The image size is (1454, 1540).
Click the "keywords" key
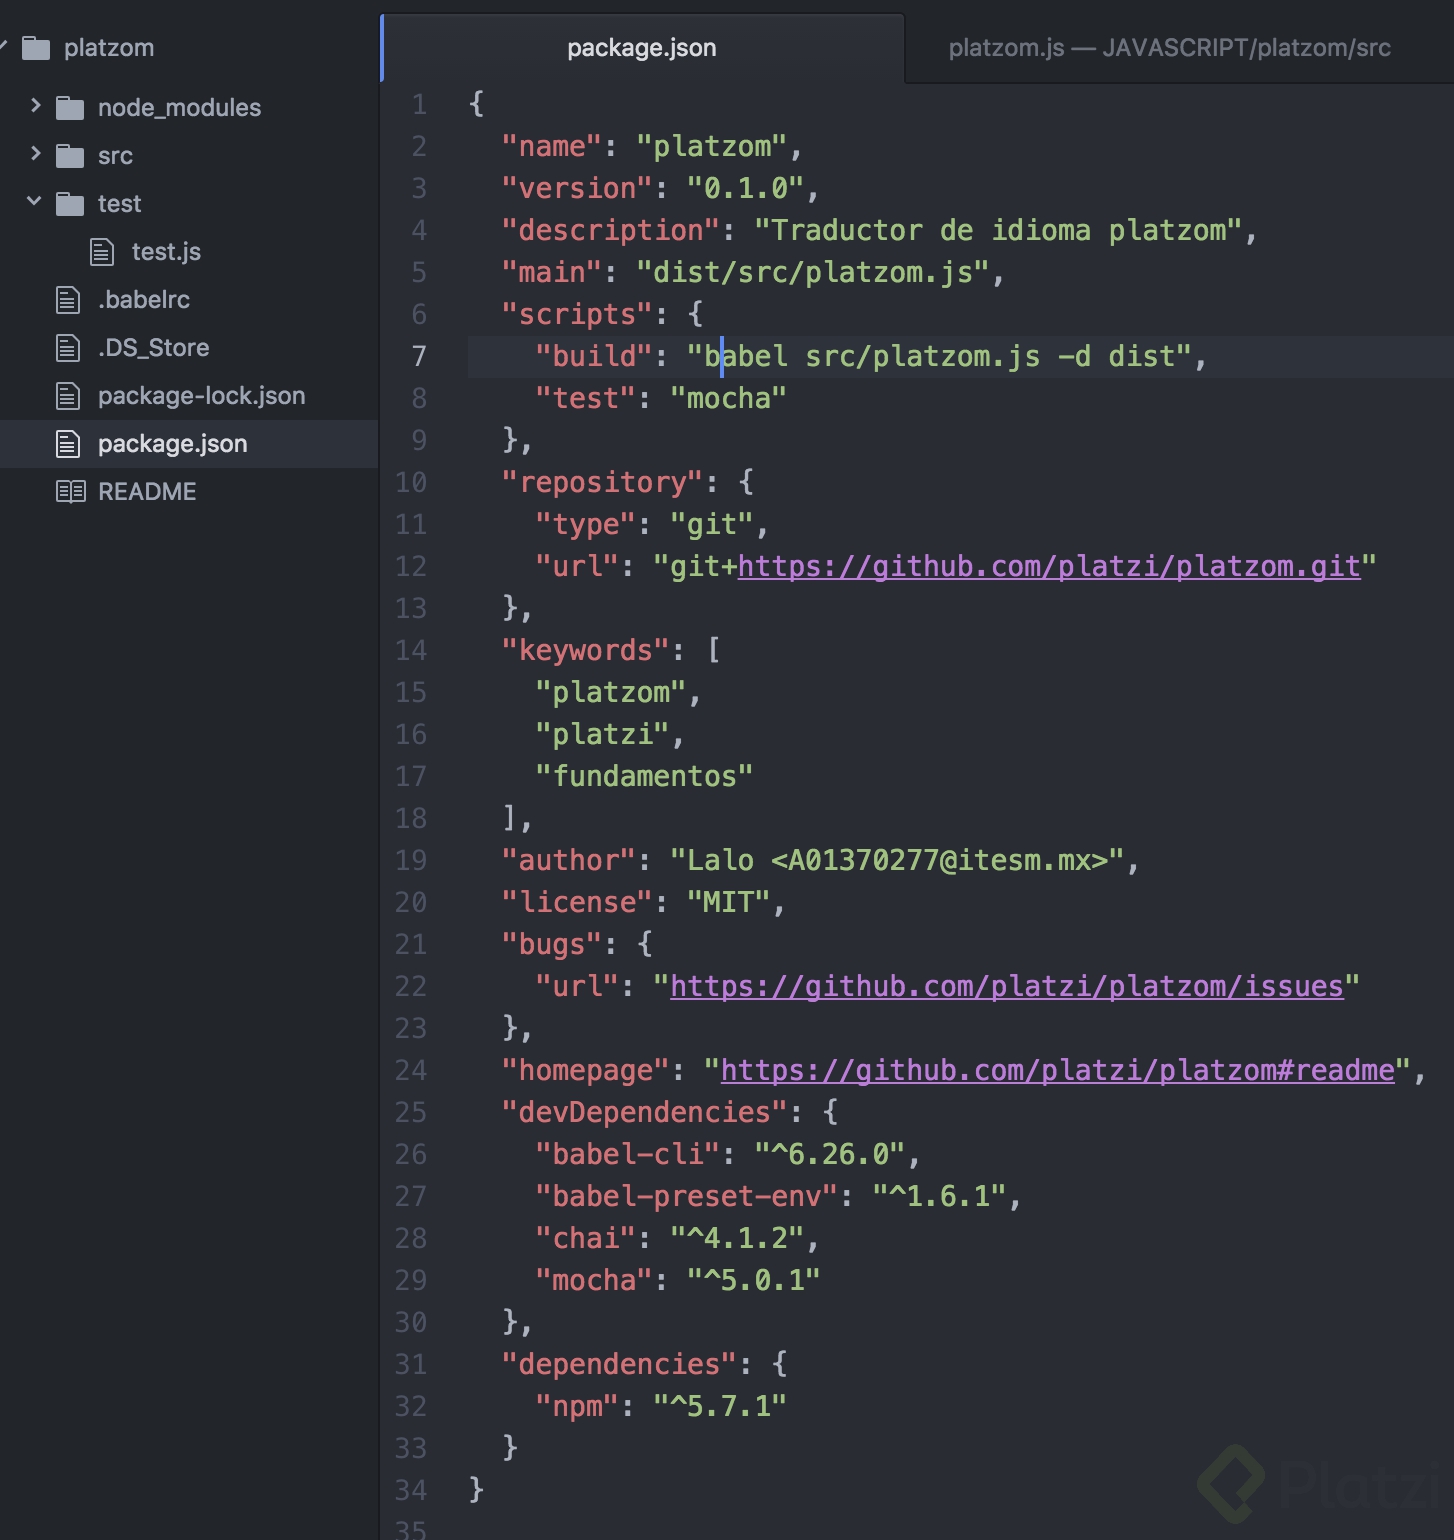point(585,651)
